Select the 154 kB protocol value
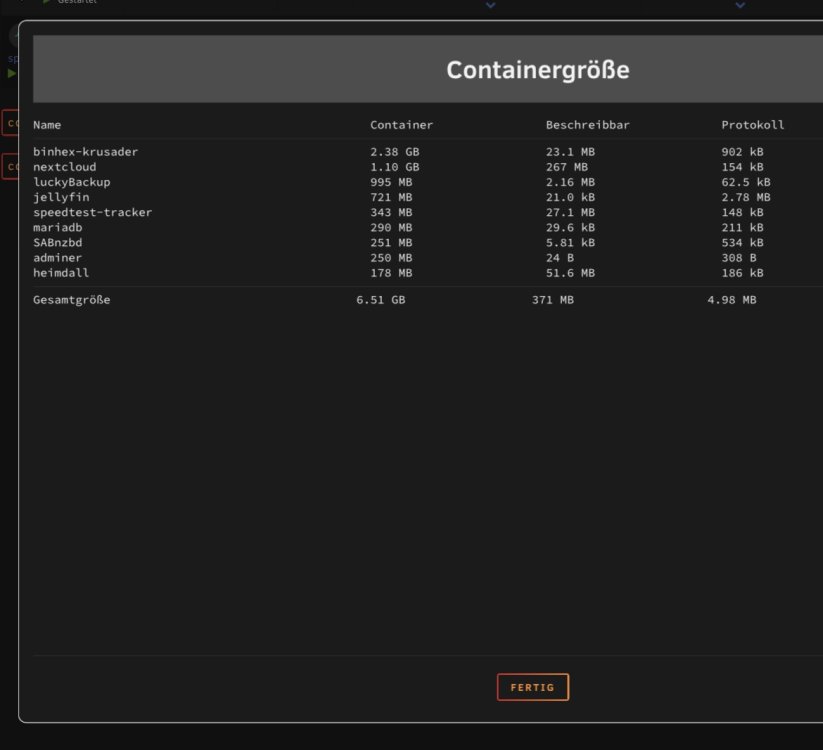 [x=743, y=167]
